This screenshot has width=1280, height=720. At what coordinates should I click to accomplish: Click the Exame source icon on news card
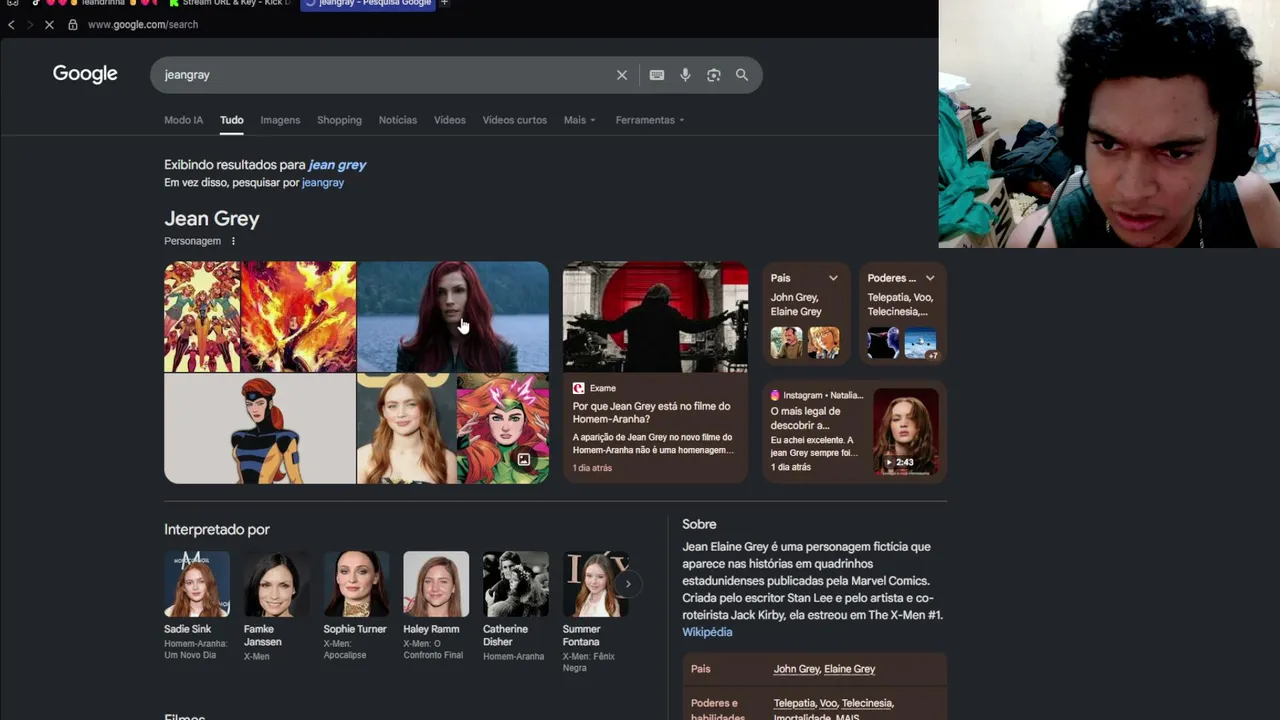[578, 388]
